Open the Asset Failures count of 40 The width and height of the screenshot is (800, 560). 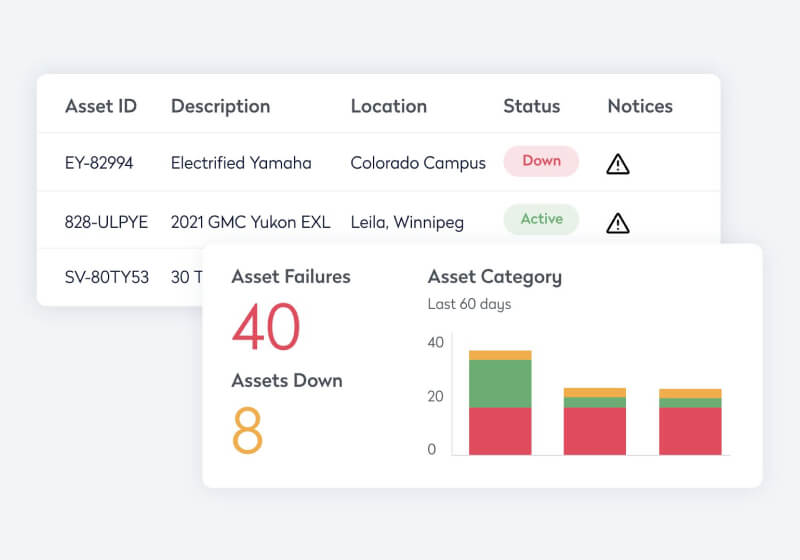(x=266, y=327)
